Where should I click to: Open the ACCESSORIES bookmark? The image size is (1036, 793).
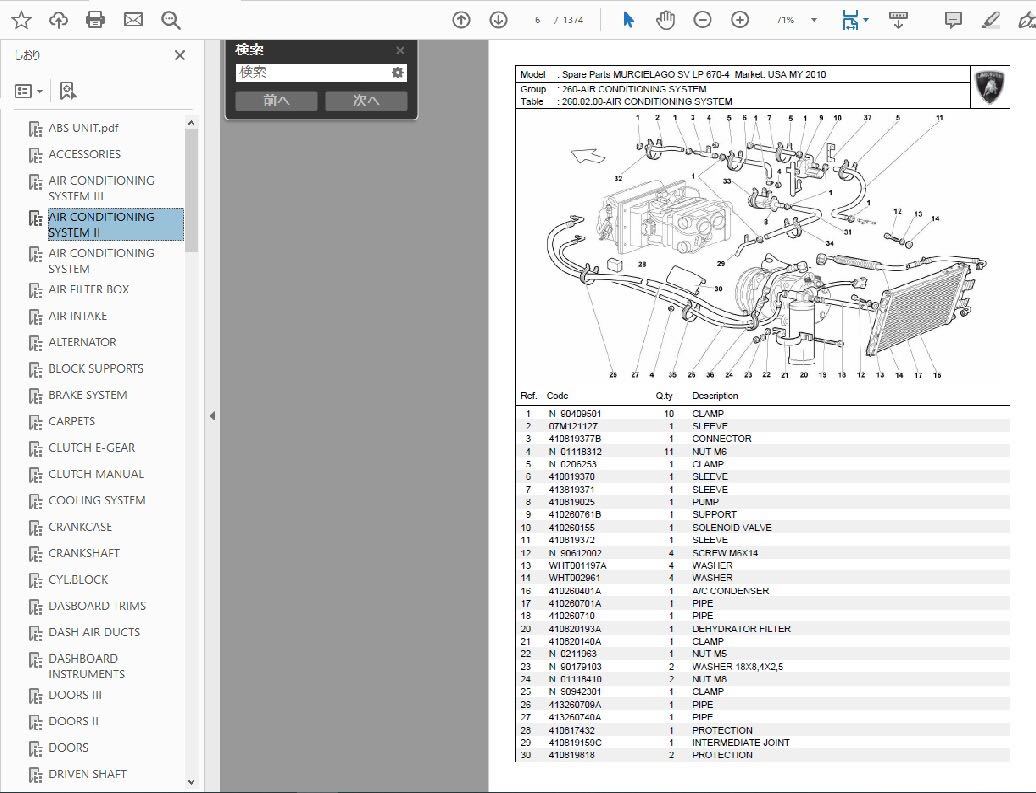(x=85, y=155)
